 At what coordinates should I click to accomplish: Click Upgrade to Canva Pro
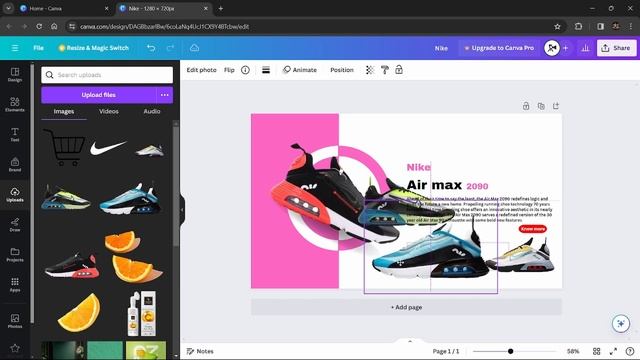coord(499,48)
